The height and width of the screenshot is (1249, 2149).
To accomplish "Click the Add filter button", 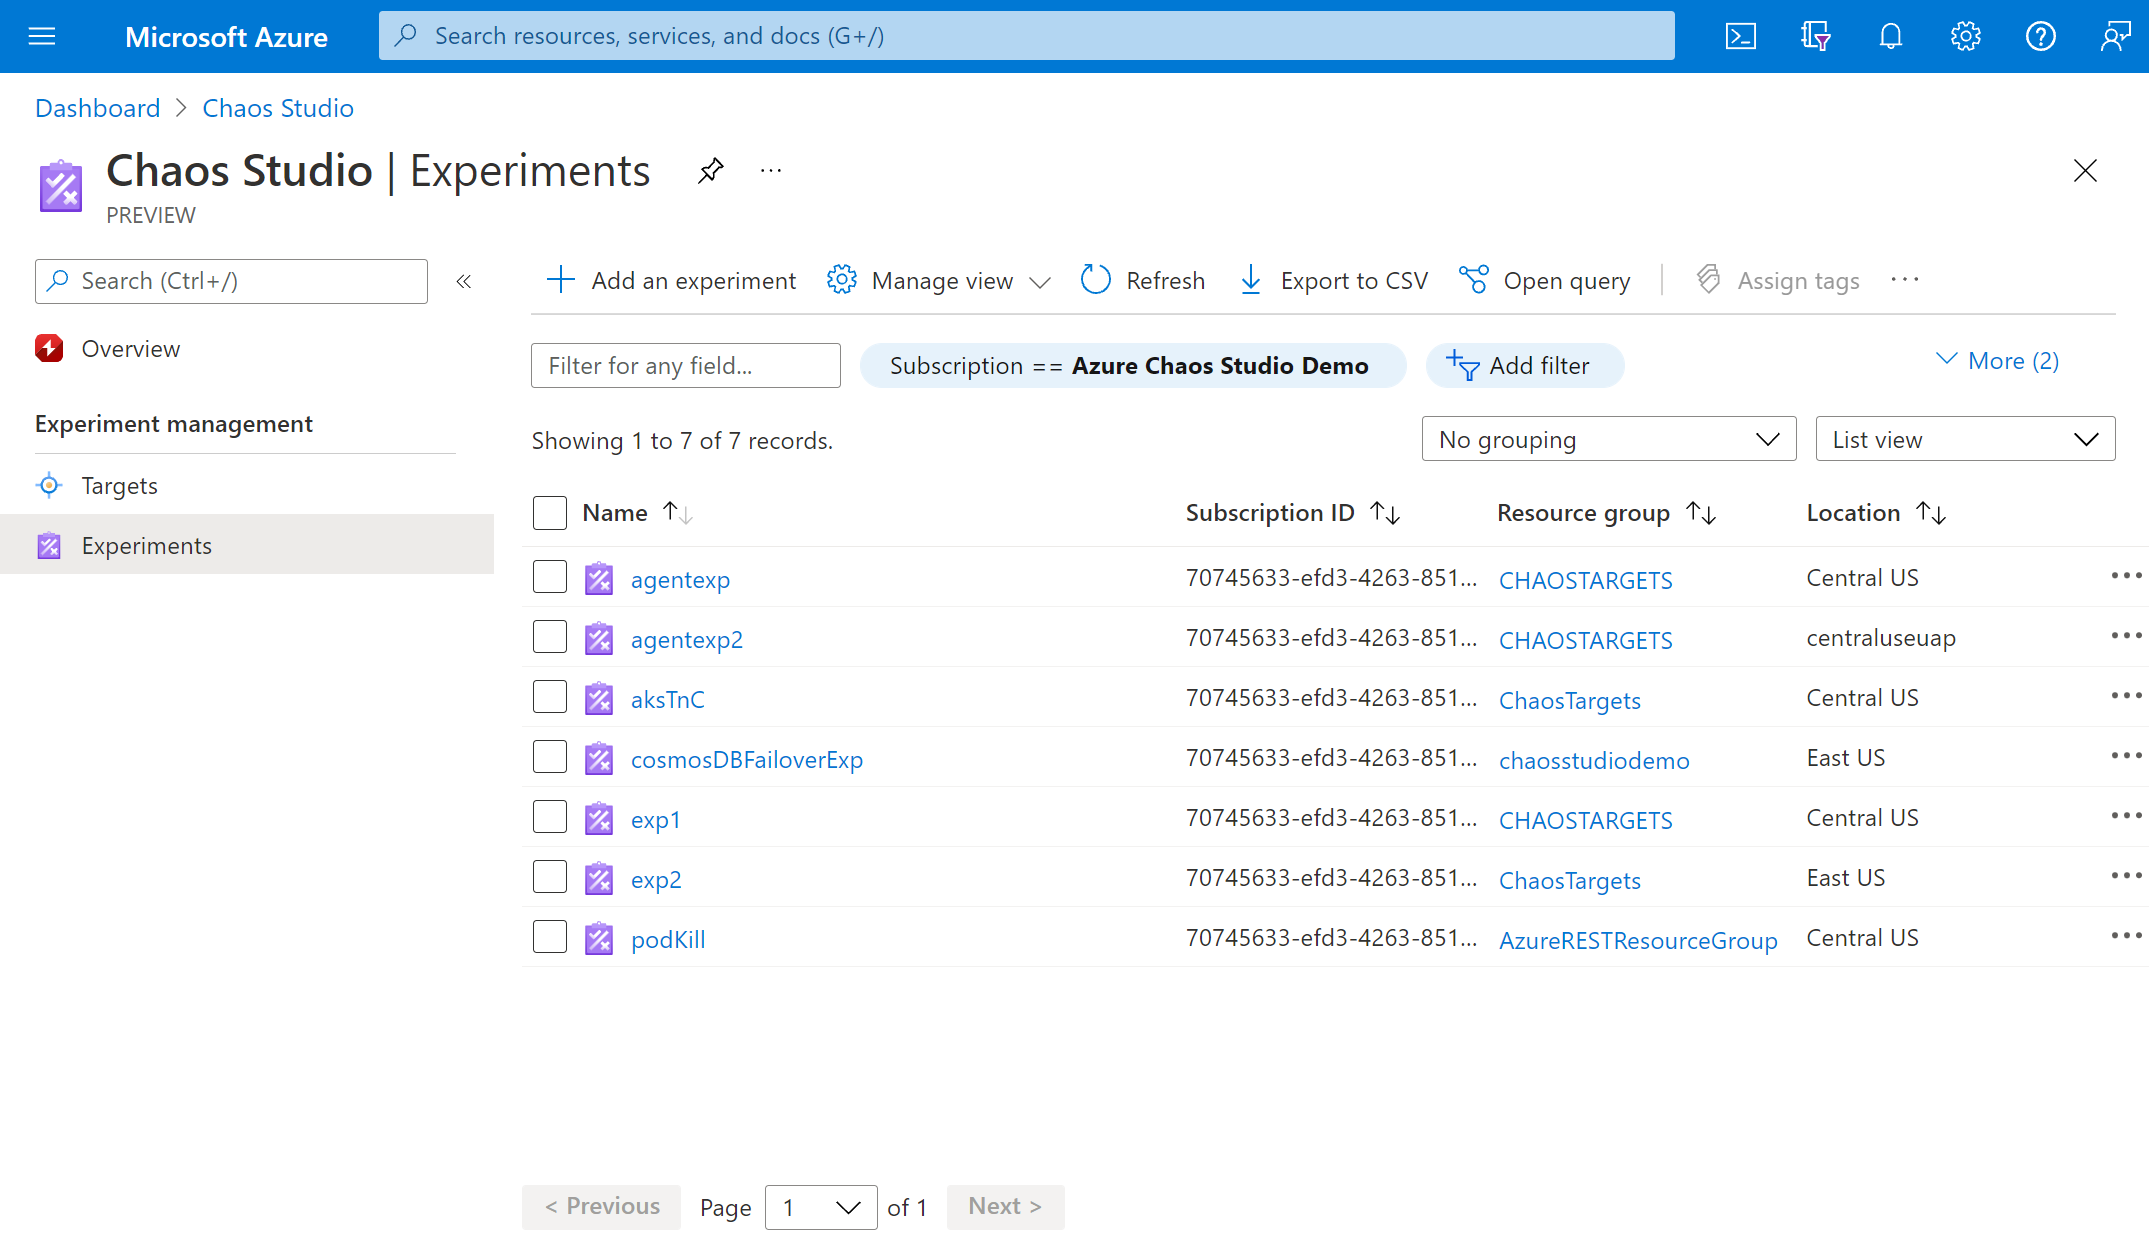I will click(x=1522, y=363).
